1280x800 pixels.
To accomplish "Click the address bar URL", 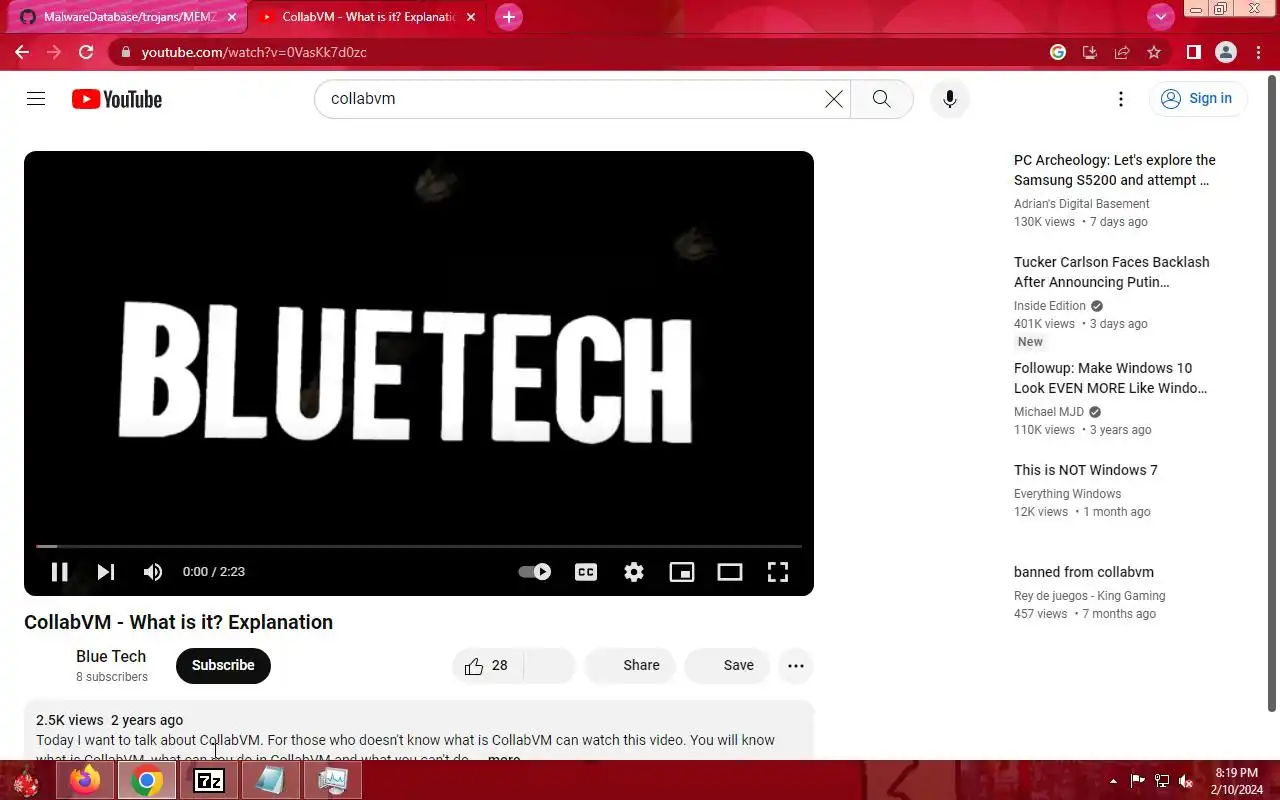I will [x=254, y=52].
